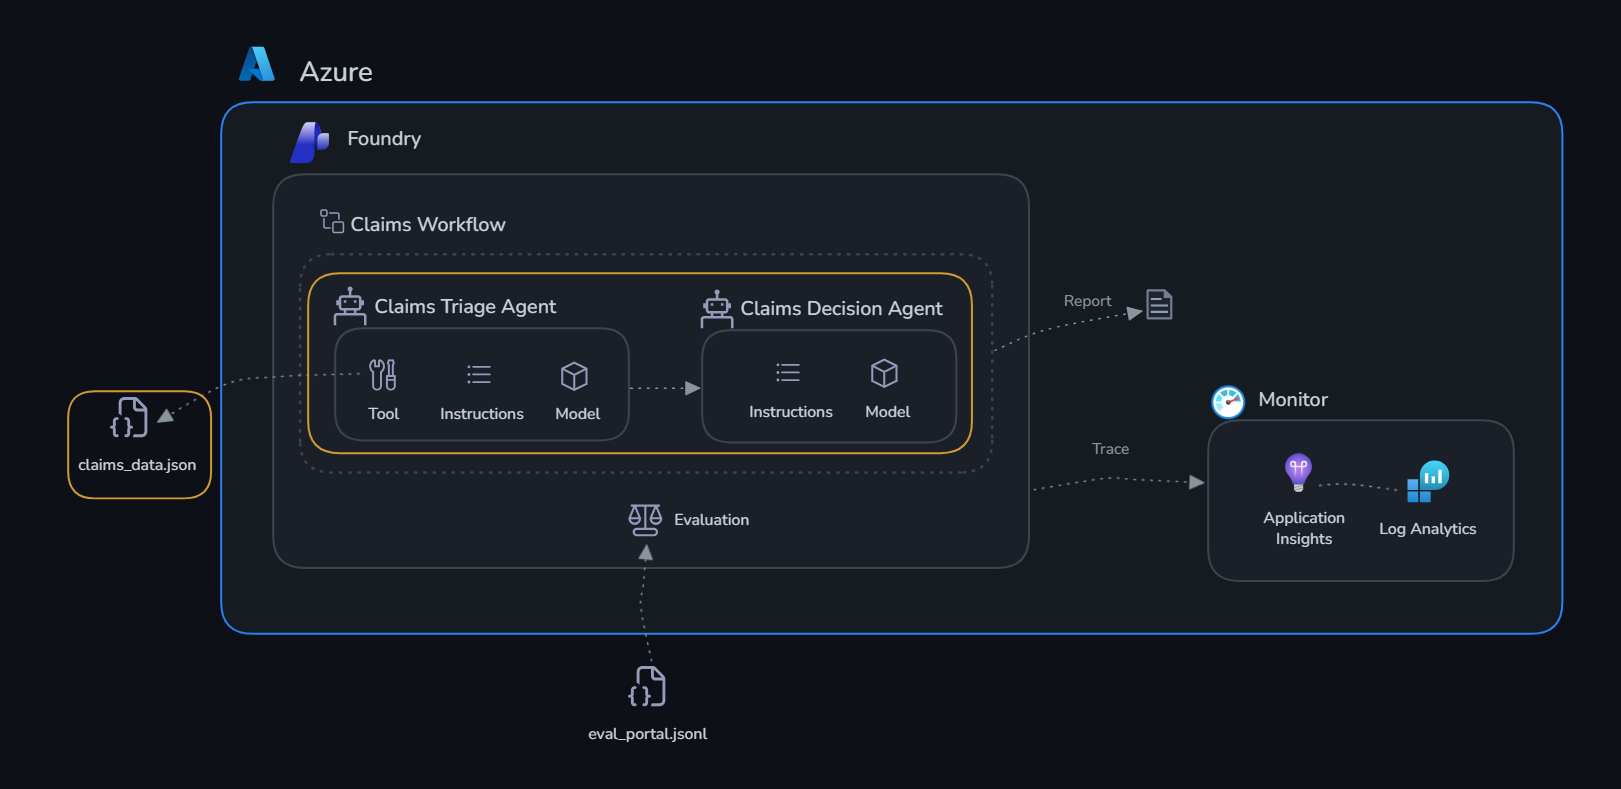Click the claims_data.json file icon
1621x789 pixels.
pos(129,418)
